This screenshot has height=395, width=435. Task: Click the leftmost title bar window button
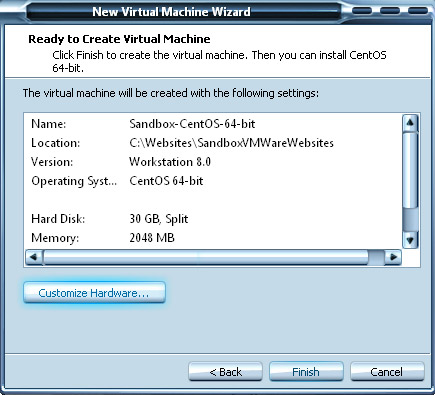point(362,11)
